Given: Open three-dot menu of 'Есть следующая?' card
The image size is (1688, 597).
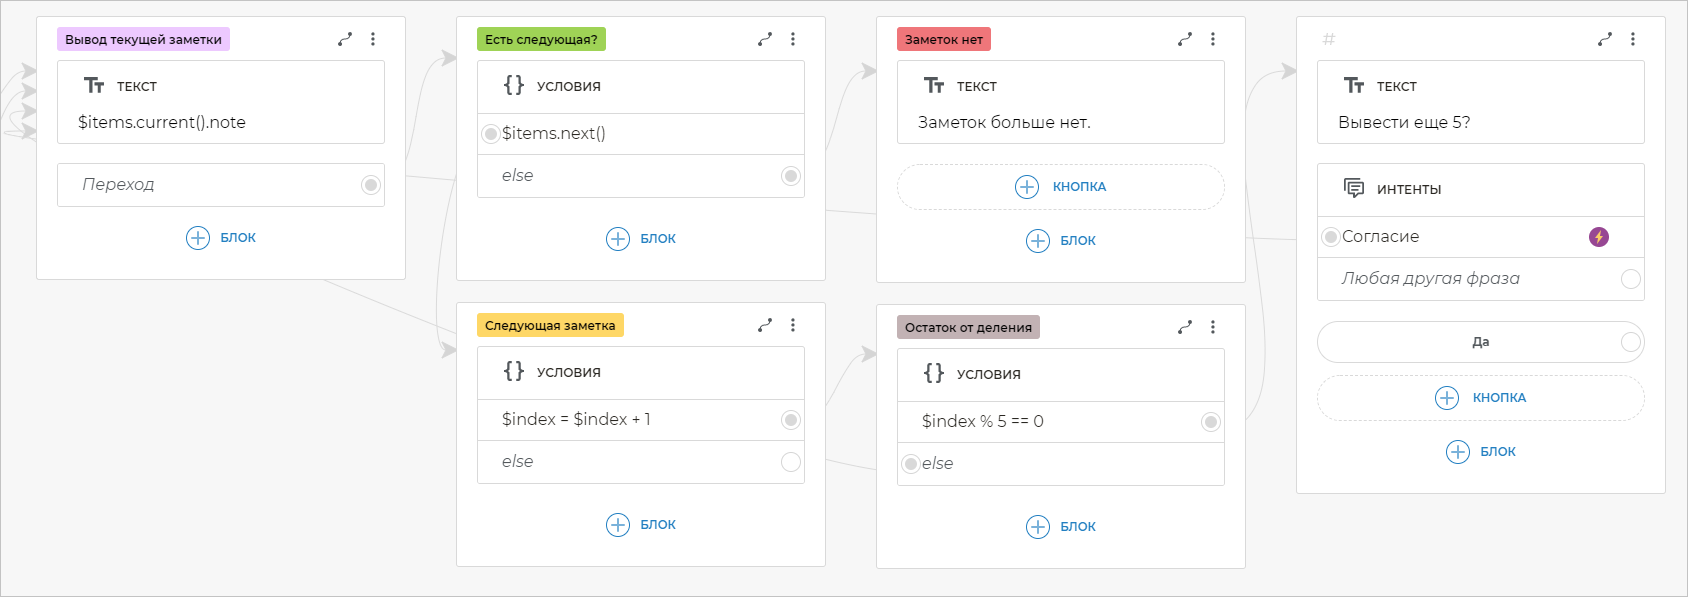Looking at the screenshot, I should point(793,39).
